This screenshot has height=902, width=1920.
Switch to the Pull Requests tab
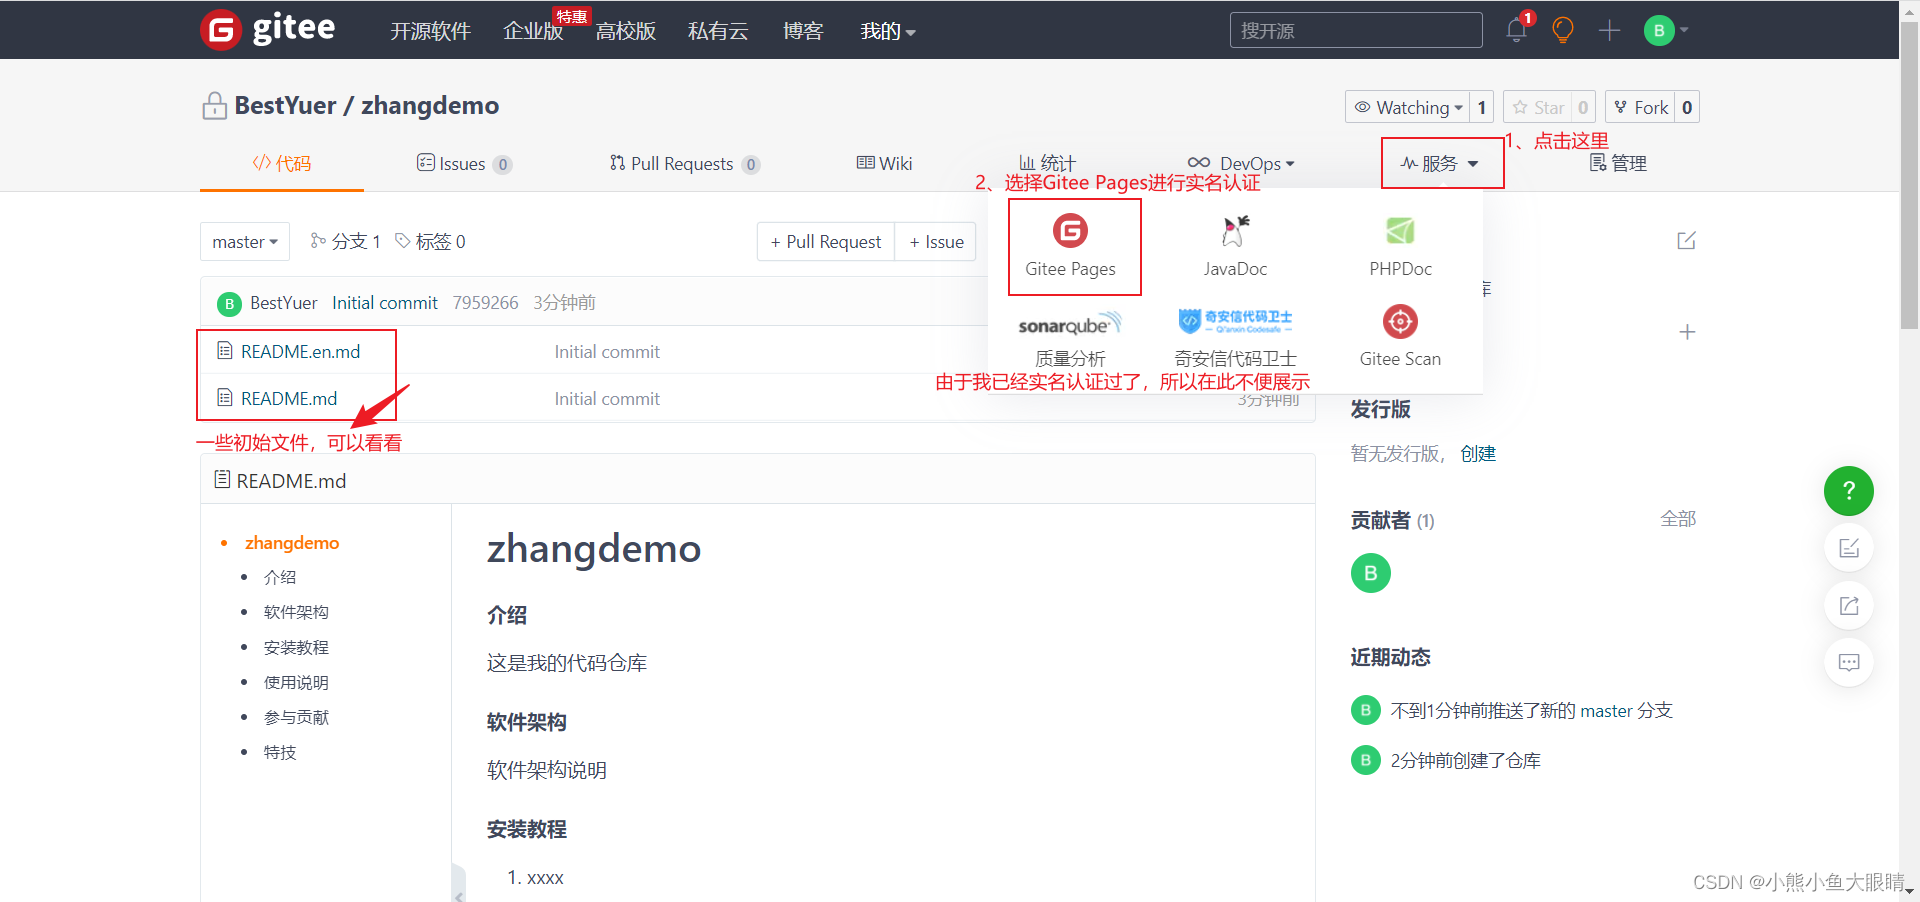[x=685, y=163]
